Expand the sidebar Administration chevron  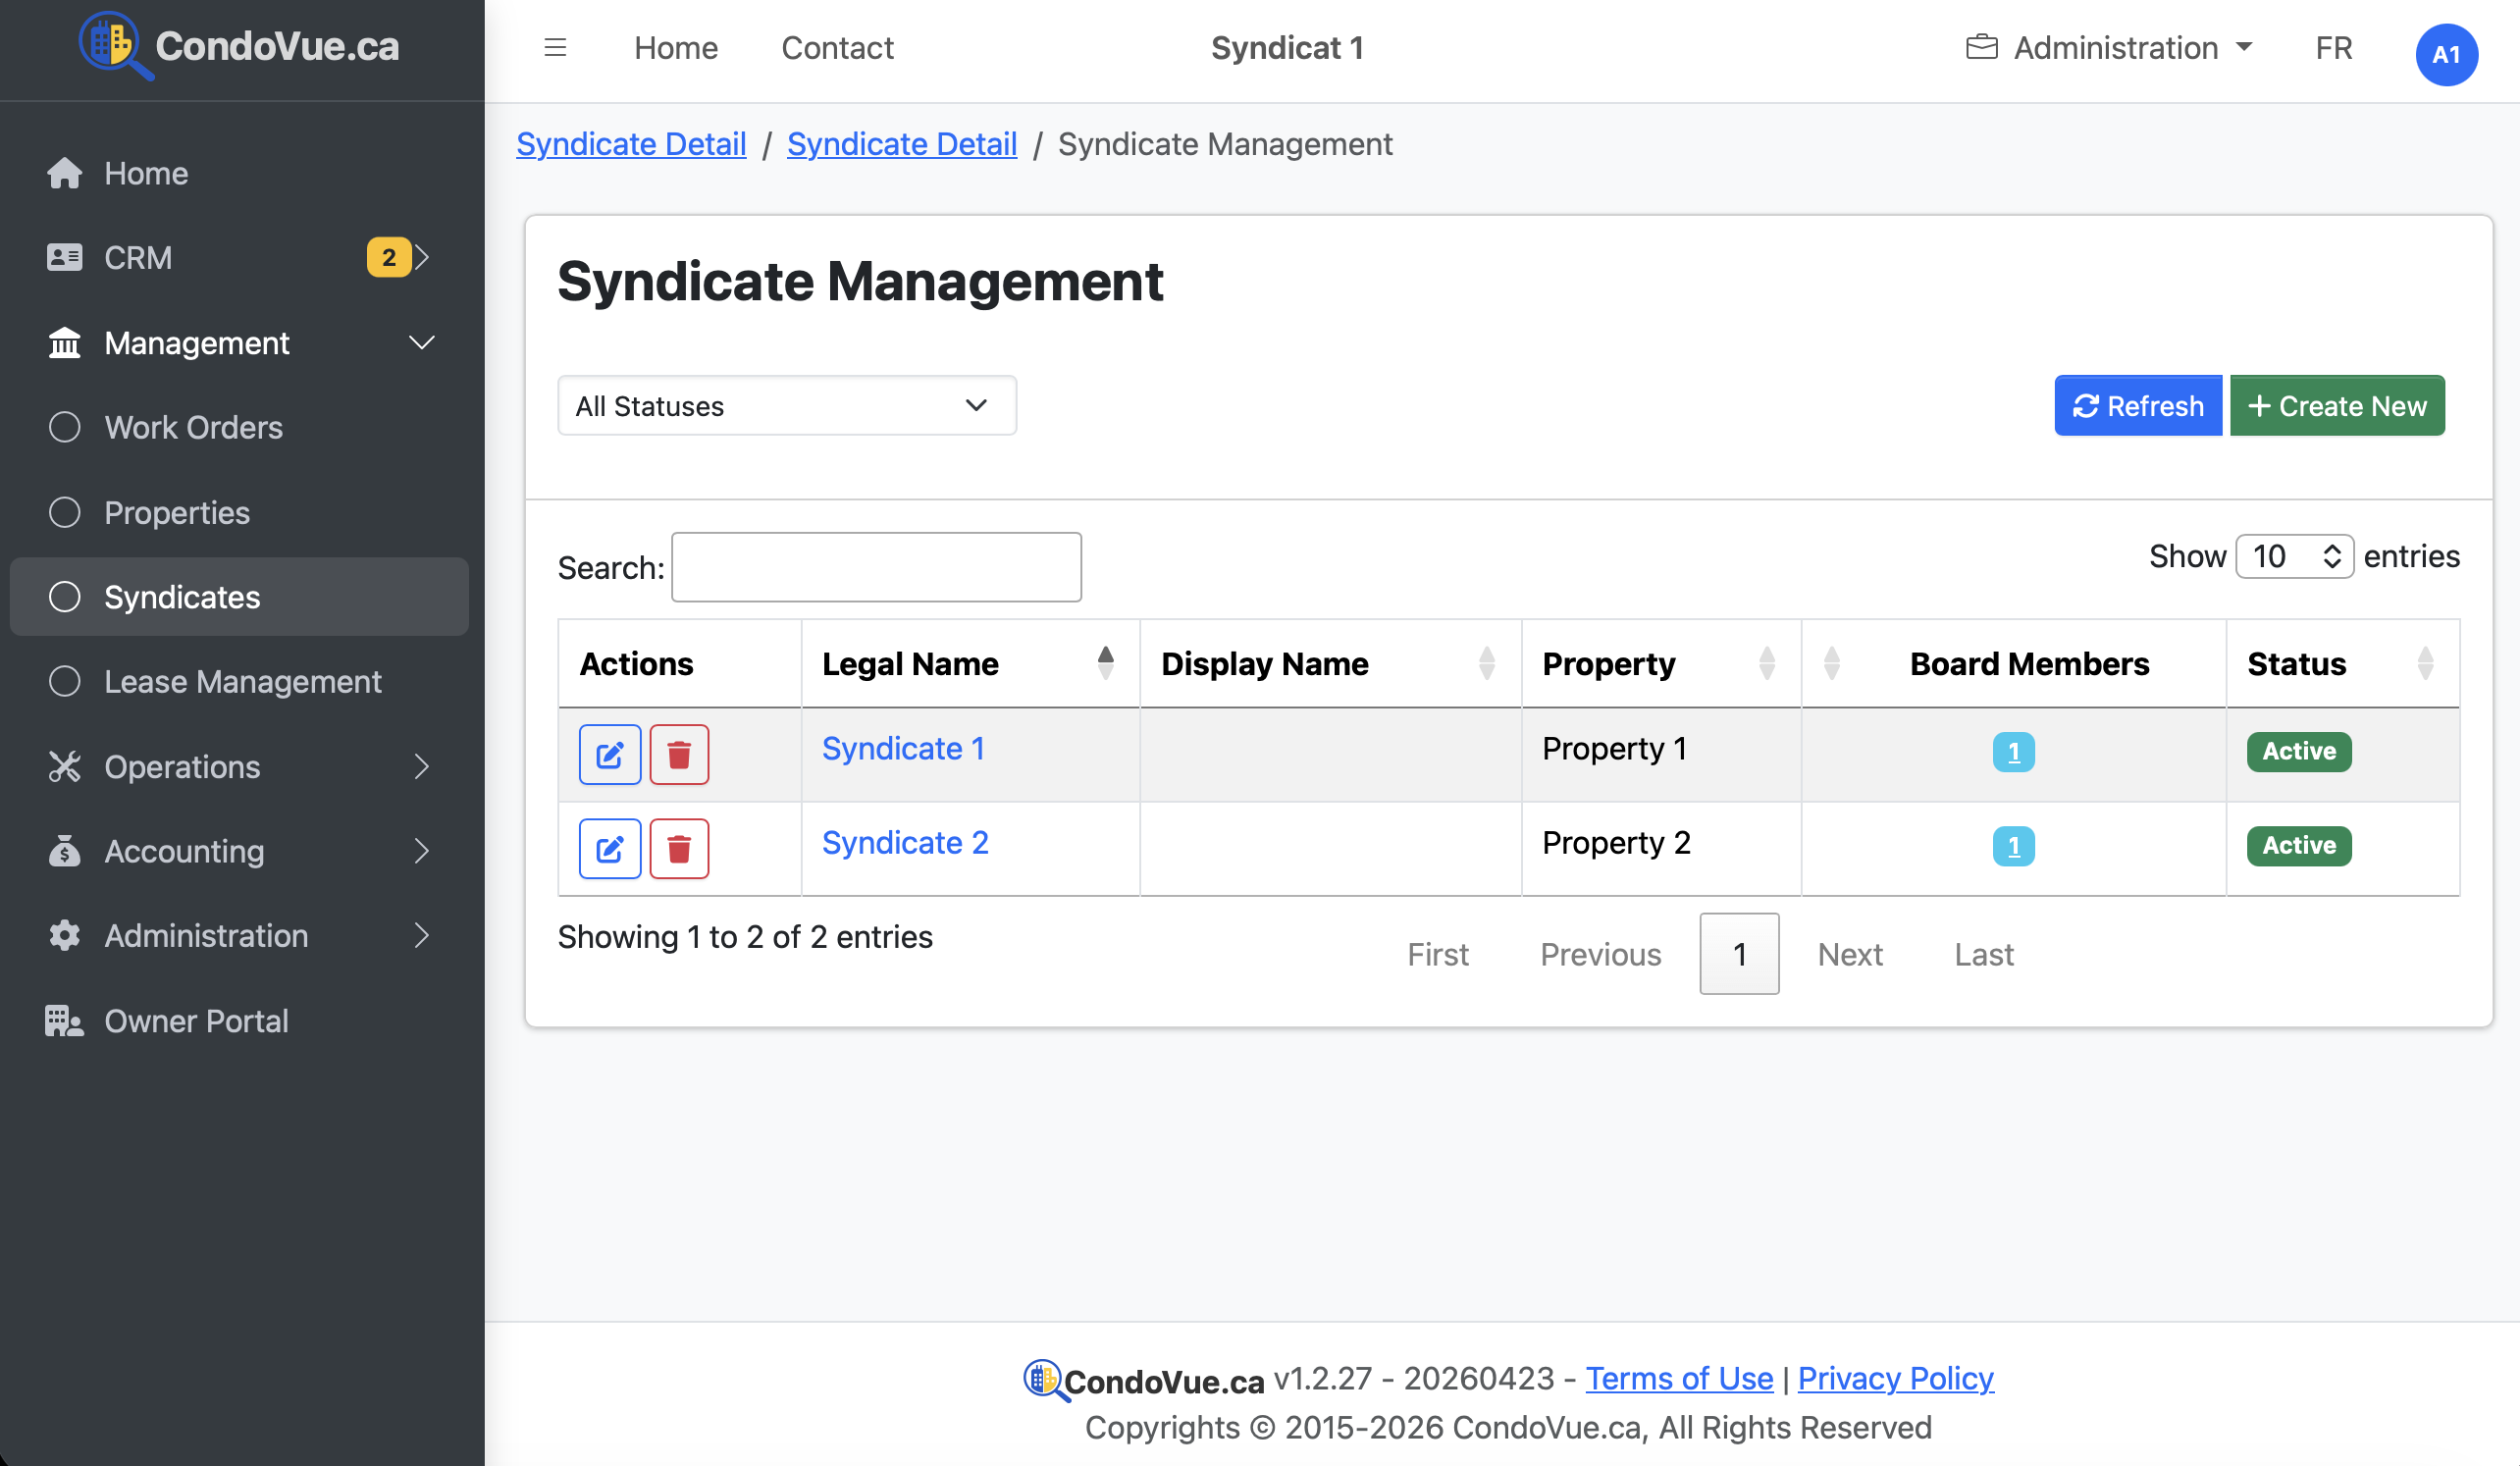point(422,936)
